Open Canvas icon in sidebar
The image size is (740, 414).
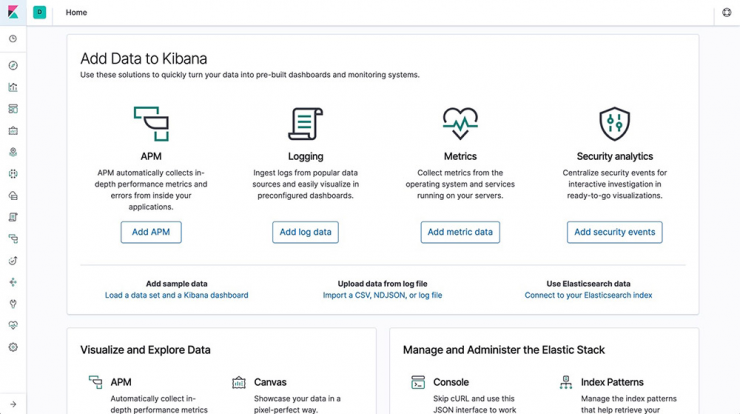click(x=13, y=131)
